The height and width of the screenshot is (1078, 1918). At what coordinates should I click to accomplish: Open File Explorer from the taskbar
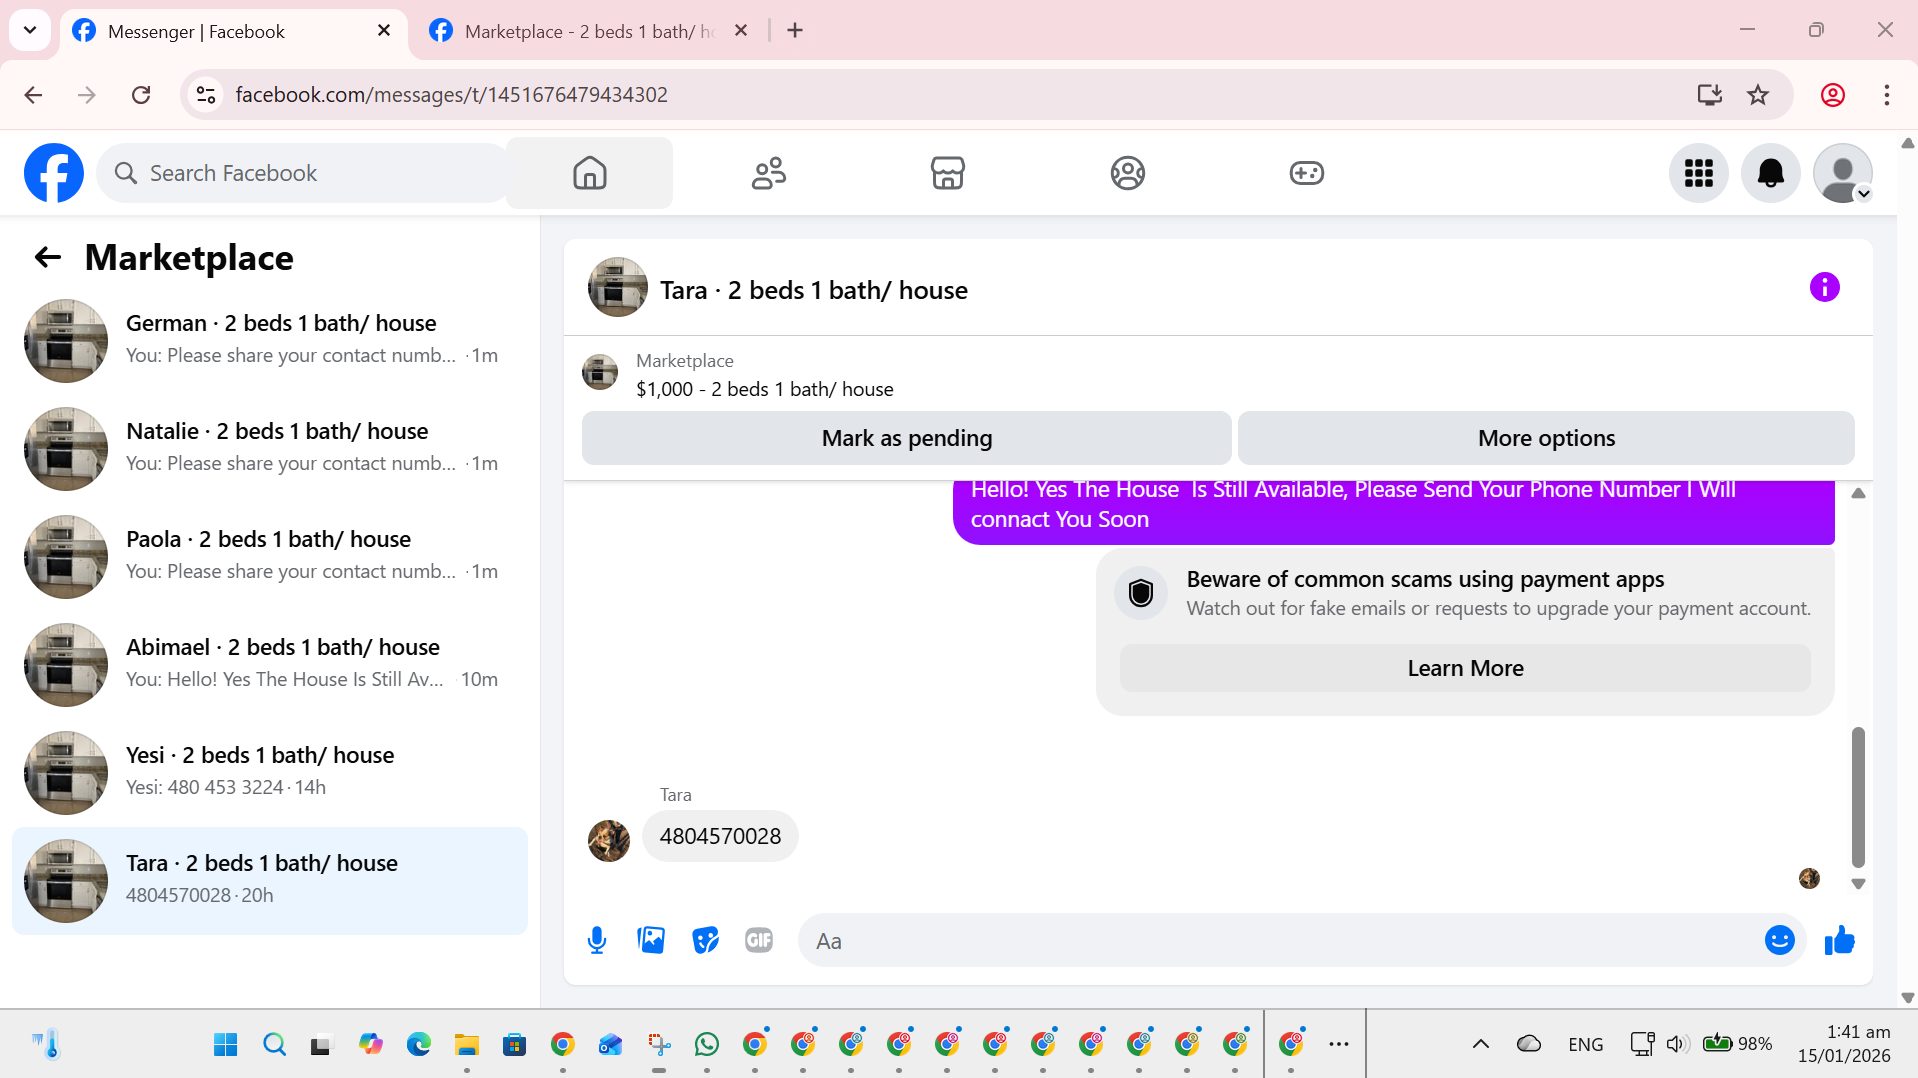[x=467, y=1045]
